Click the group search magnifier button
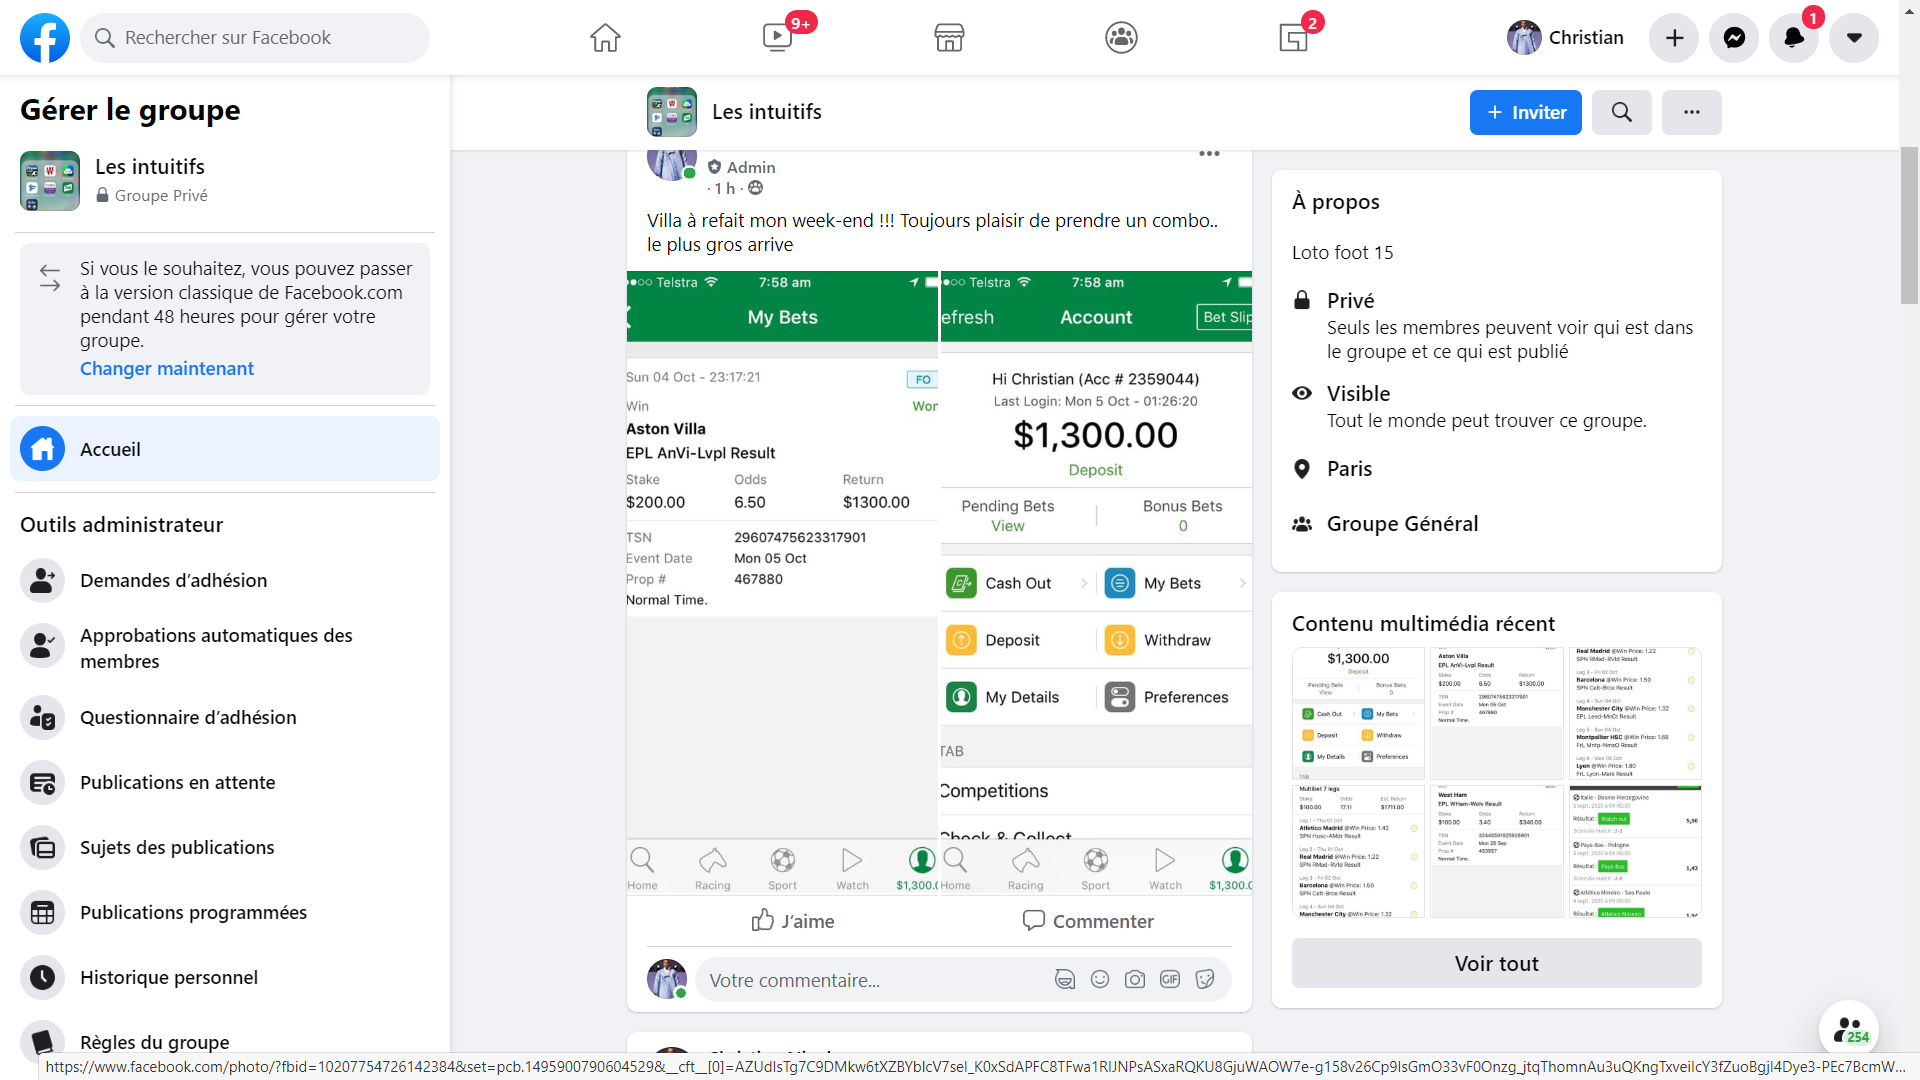 tap(1621, 112)
